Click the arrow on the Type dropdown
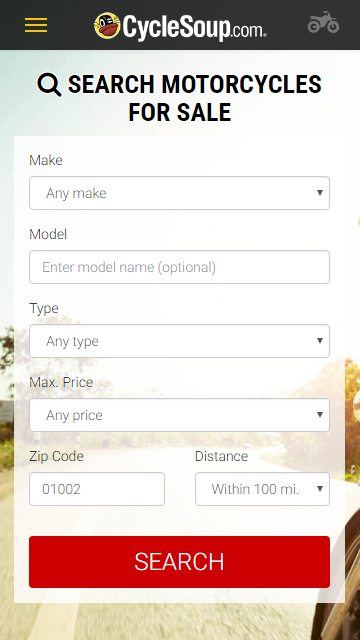 click(x=320, y=340)
